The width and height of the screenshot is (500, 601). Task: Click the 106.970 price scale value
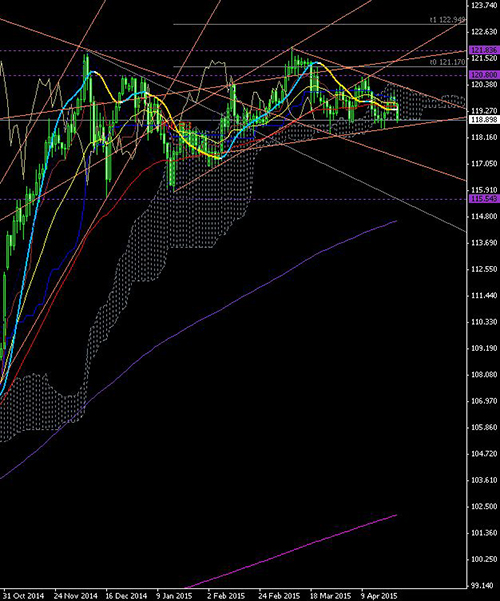pyautogui.click(x=484, y=401)
